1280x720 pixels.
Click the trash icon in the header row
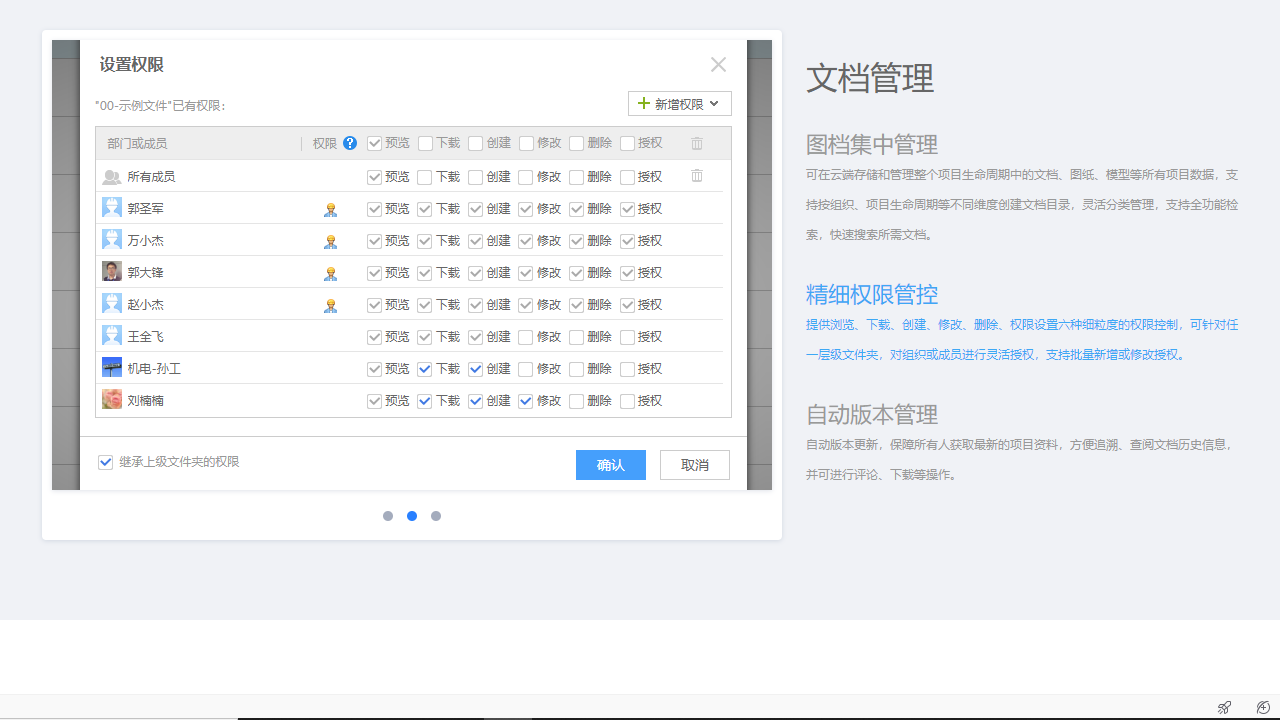click(x=696, y=143)
